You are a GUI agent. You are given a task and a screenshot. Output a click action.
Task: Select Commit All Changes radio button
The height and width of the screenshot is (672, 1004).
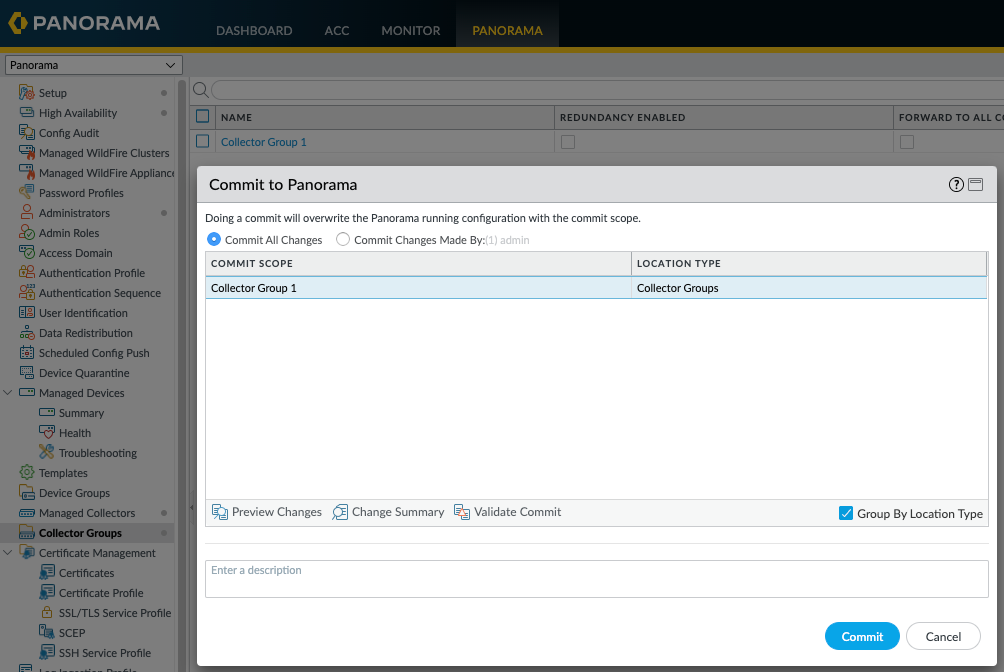click(x=214, y=240)
